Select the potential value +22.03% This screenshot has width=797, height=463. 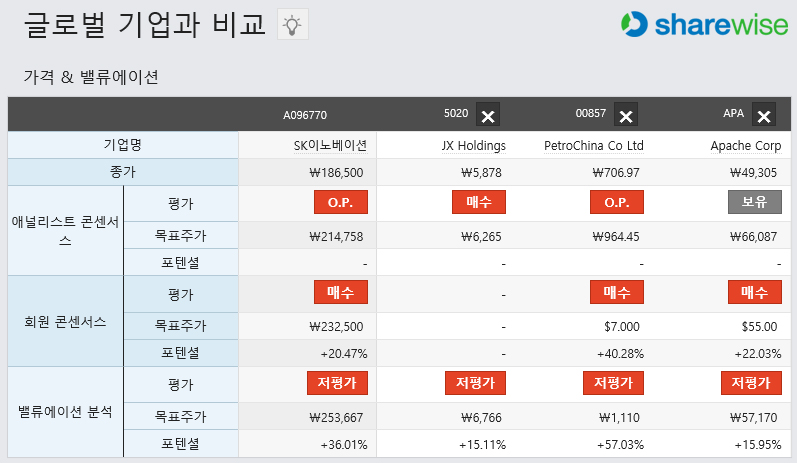pos(758,354)
